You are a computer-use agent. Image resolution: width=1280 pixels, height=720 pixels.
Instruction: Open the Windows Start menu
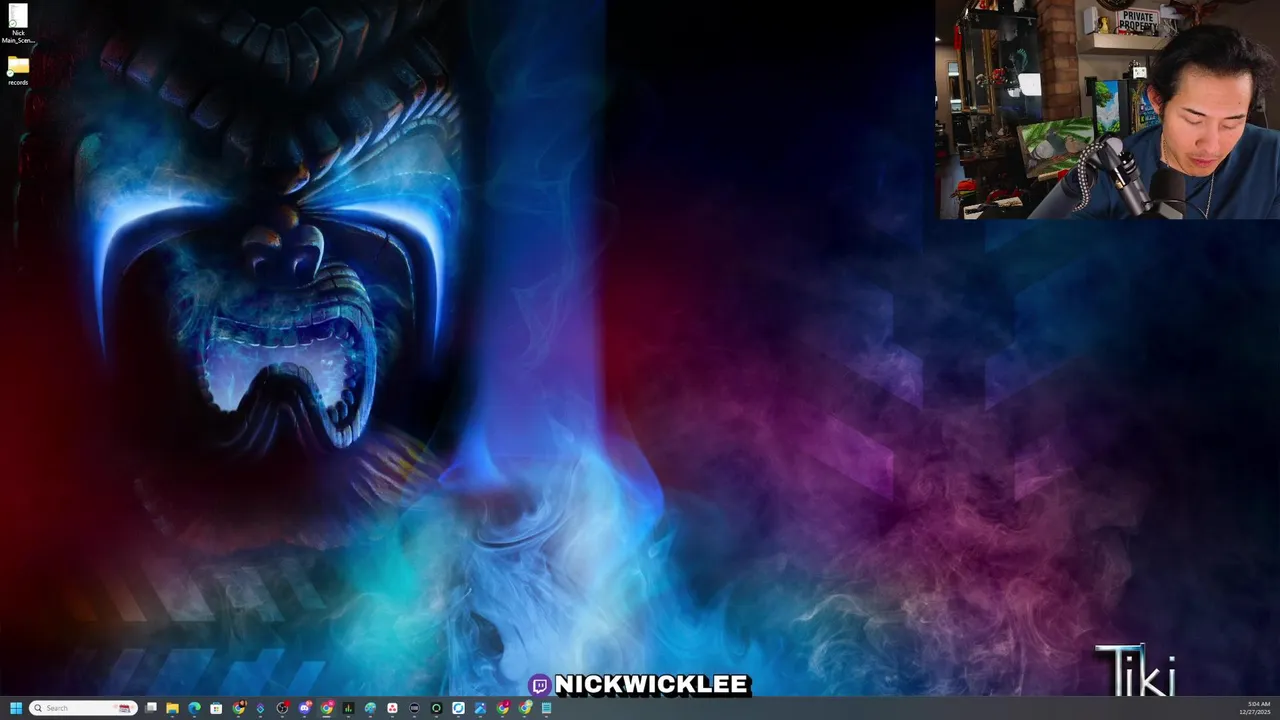click(16, 708)
